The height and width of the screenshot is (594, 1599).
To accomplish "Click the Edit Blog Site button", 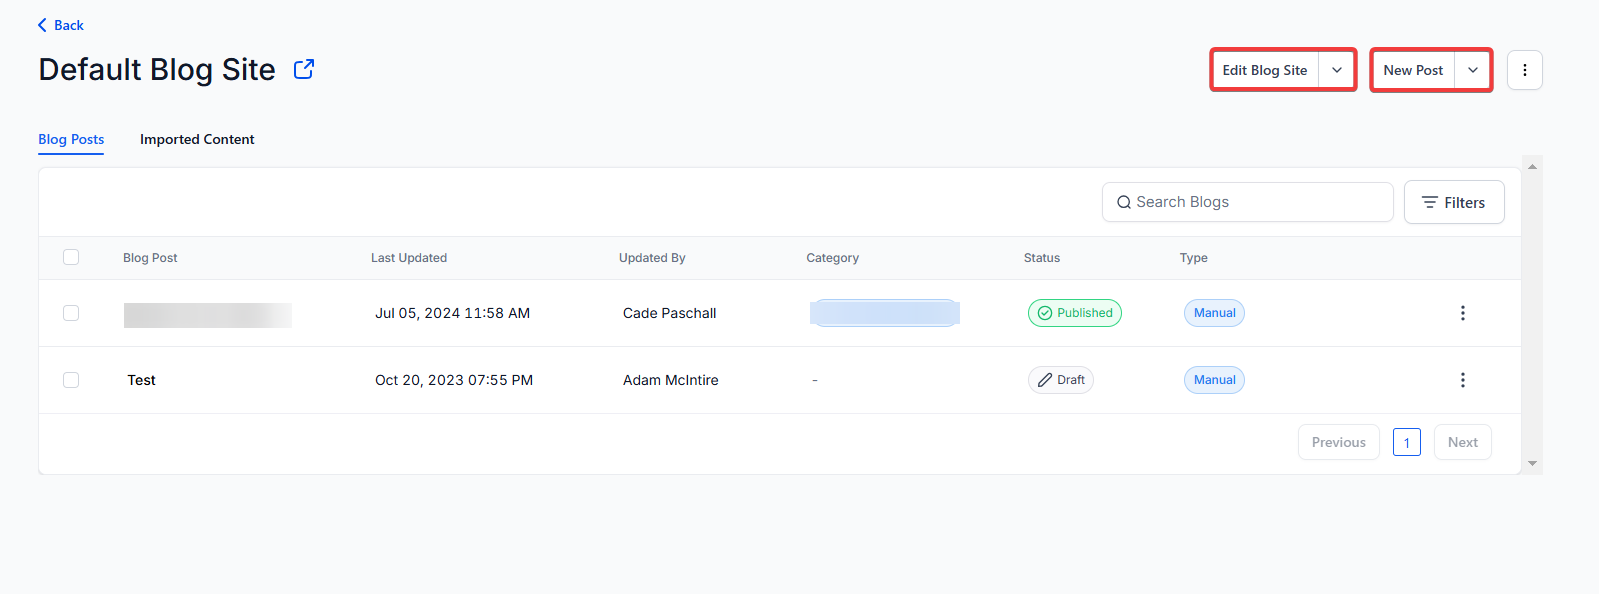I will (1264, 70).
